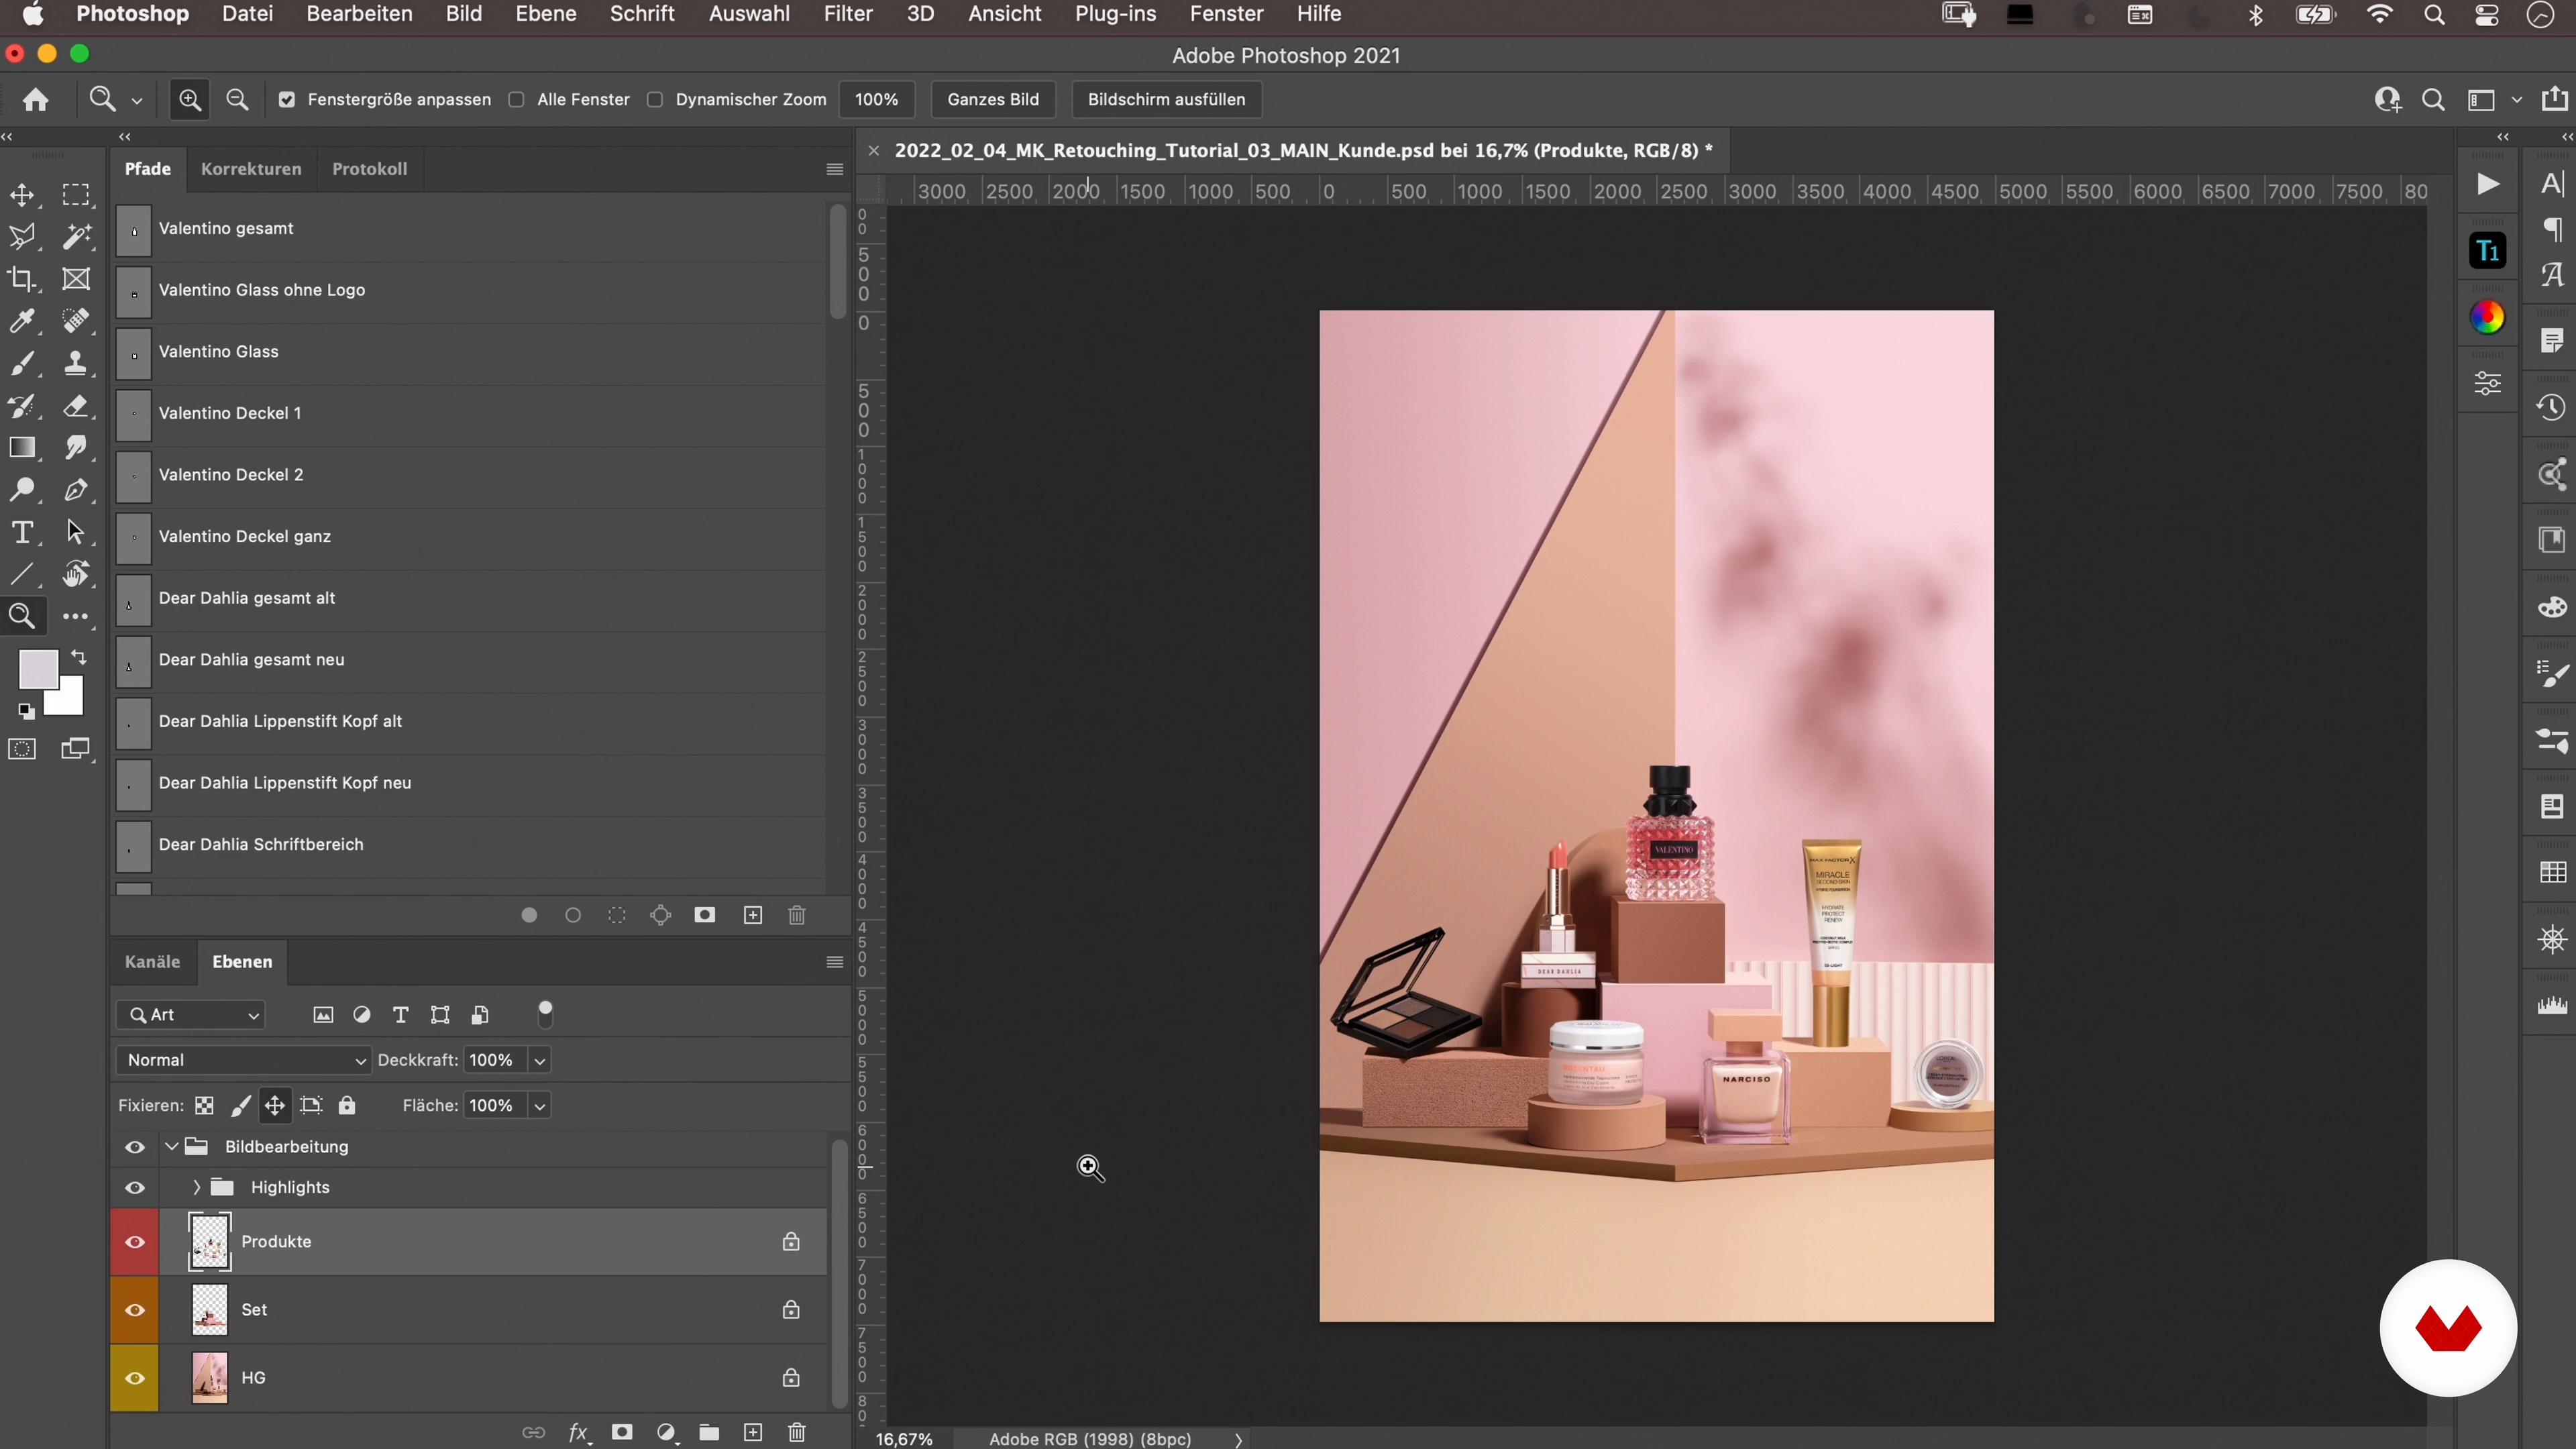Switch to the Kanäle tab
Viewport: 2576px width, 1449px height.
click(x=152, y=961)
